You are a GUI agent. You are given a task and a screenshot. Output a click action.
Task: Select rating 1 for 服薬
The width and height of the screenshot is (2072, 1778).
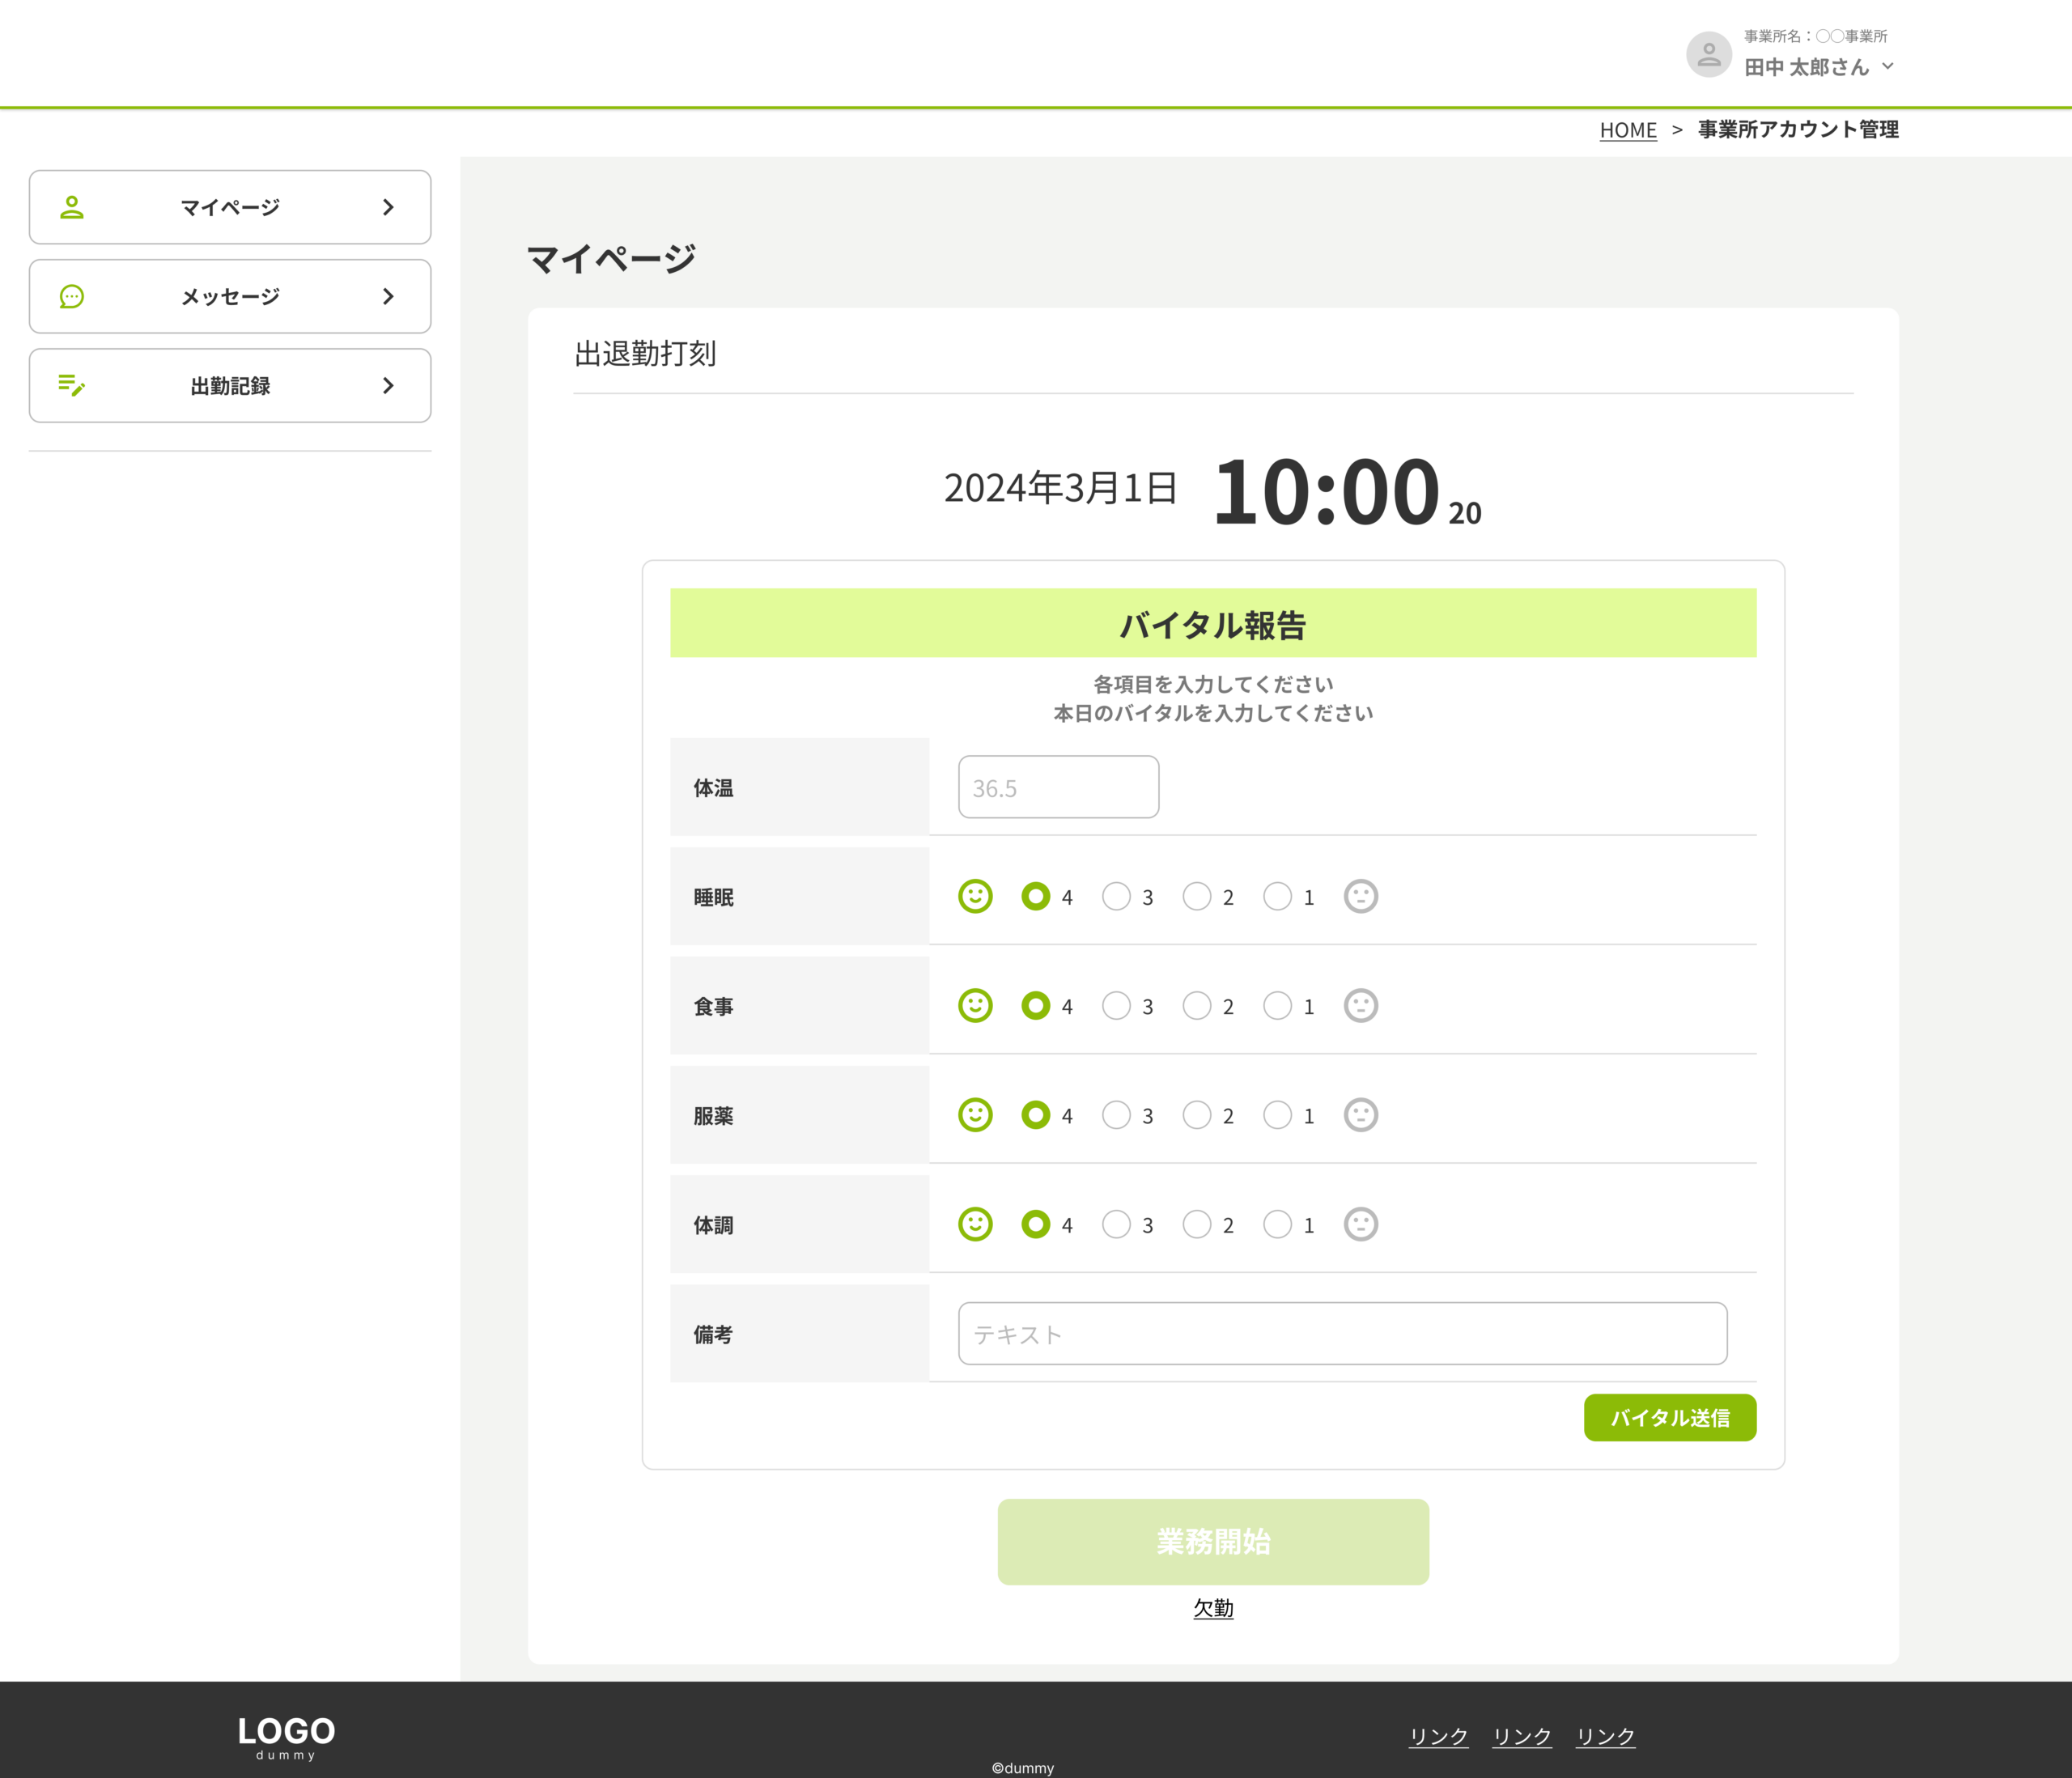(1277, 1114)
